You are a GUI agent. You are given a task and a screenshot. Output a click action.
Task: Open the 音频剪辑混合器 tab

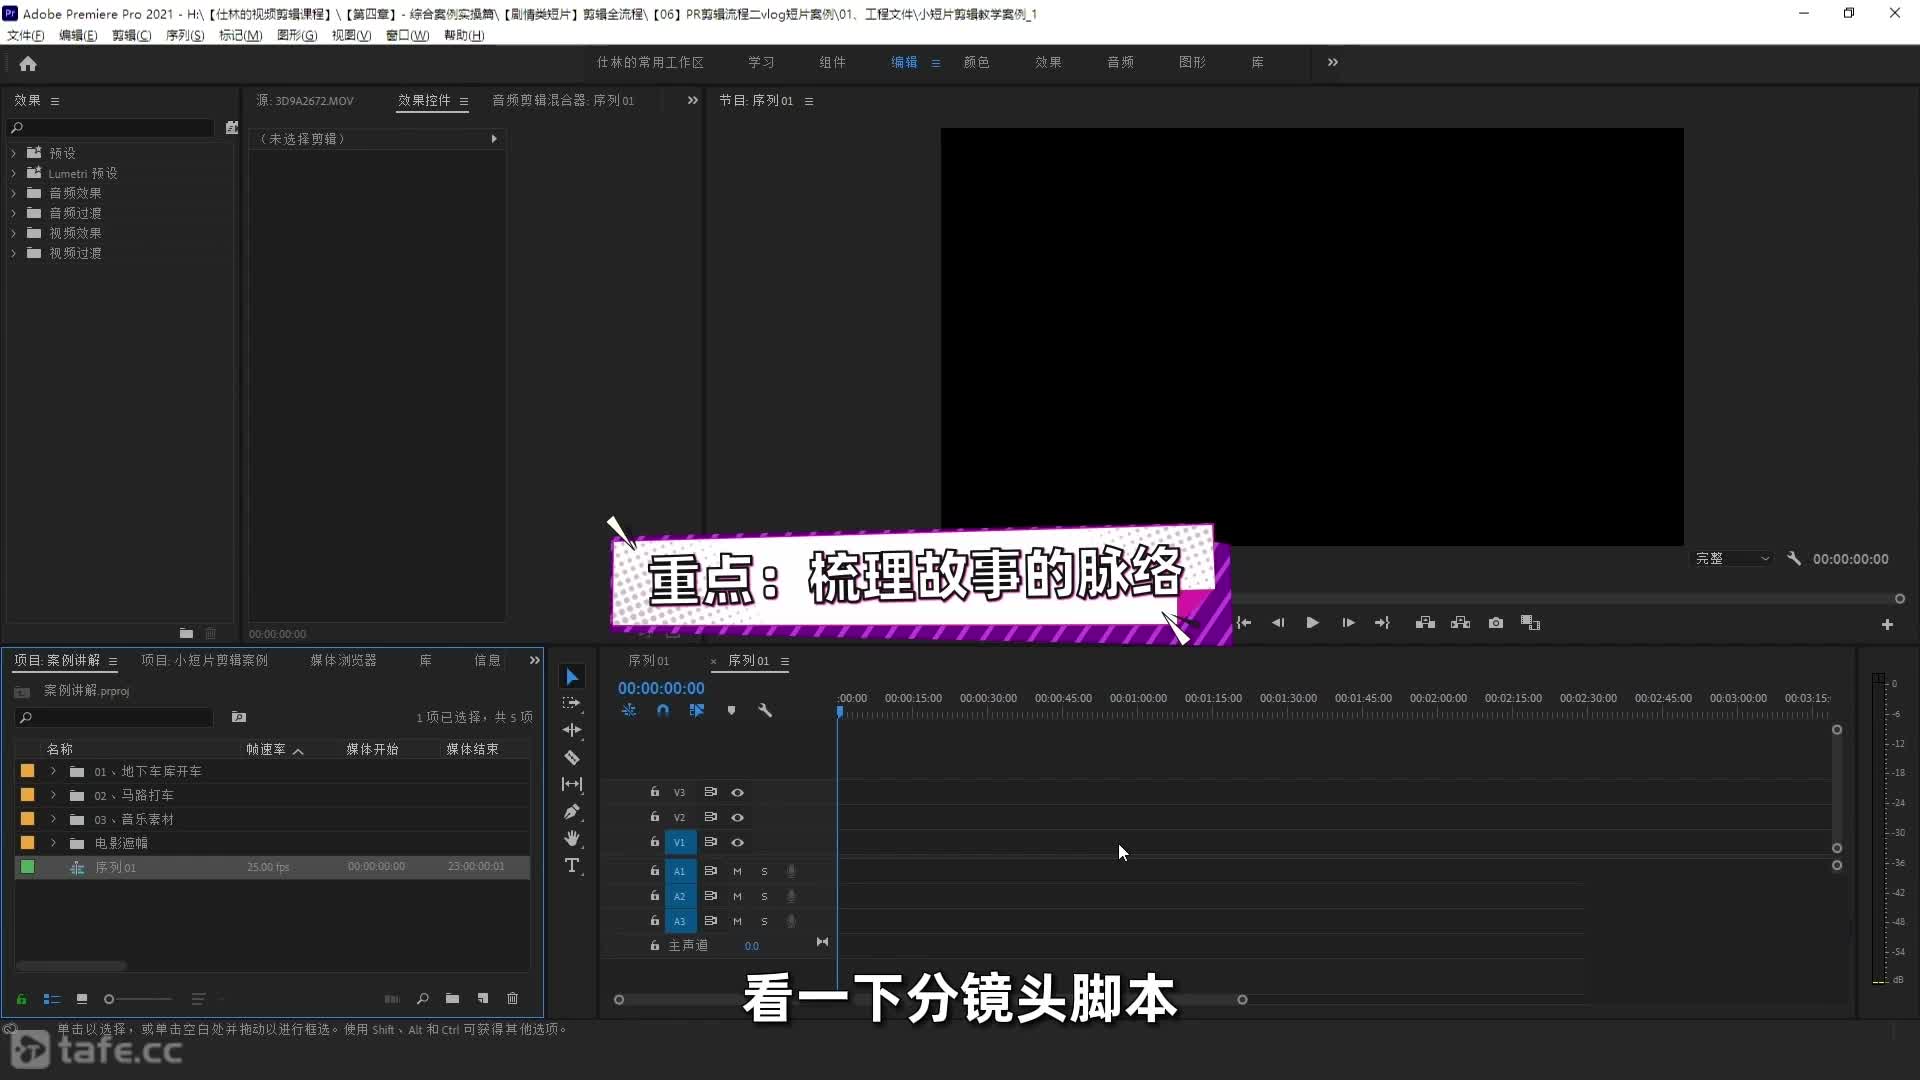pos(563,100)
